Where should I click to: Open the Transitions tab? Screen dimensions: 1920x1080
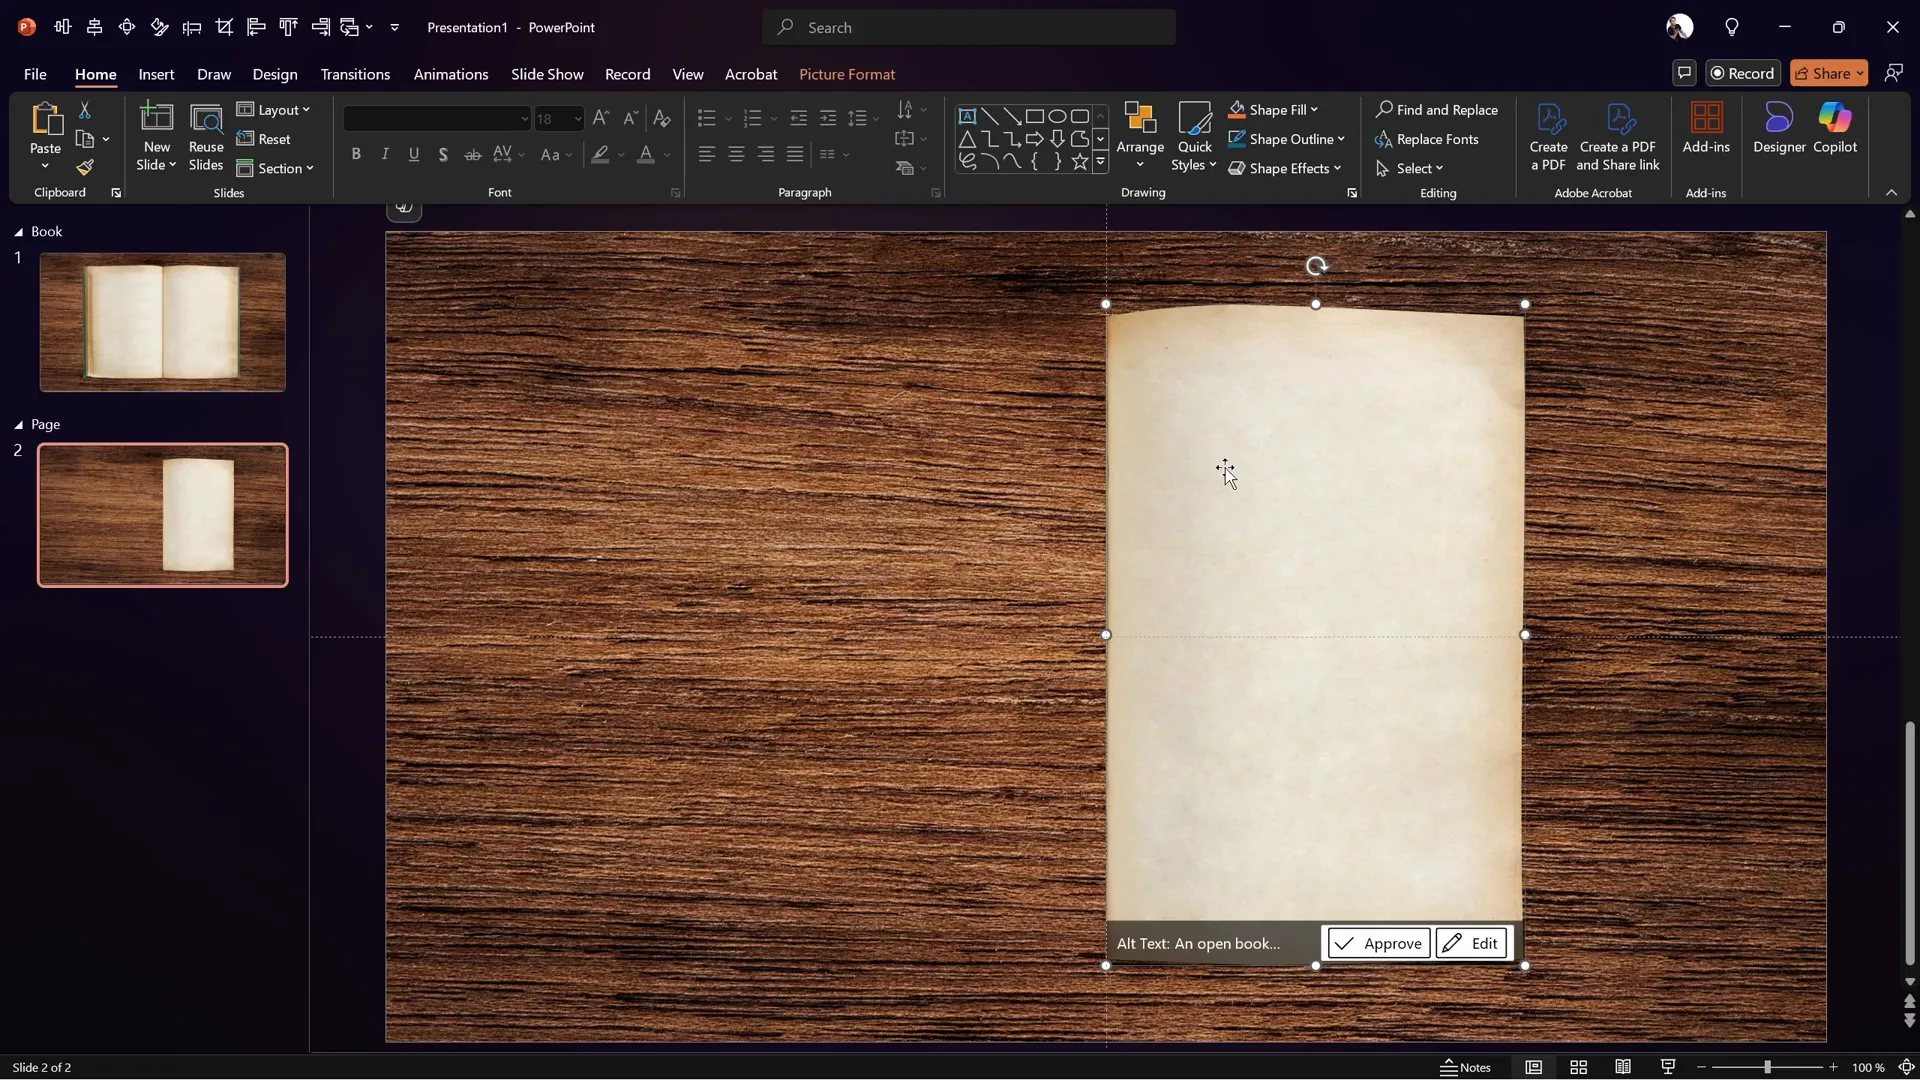(355, 74)
